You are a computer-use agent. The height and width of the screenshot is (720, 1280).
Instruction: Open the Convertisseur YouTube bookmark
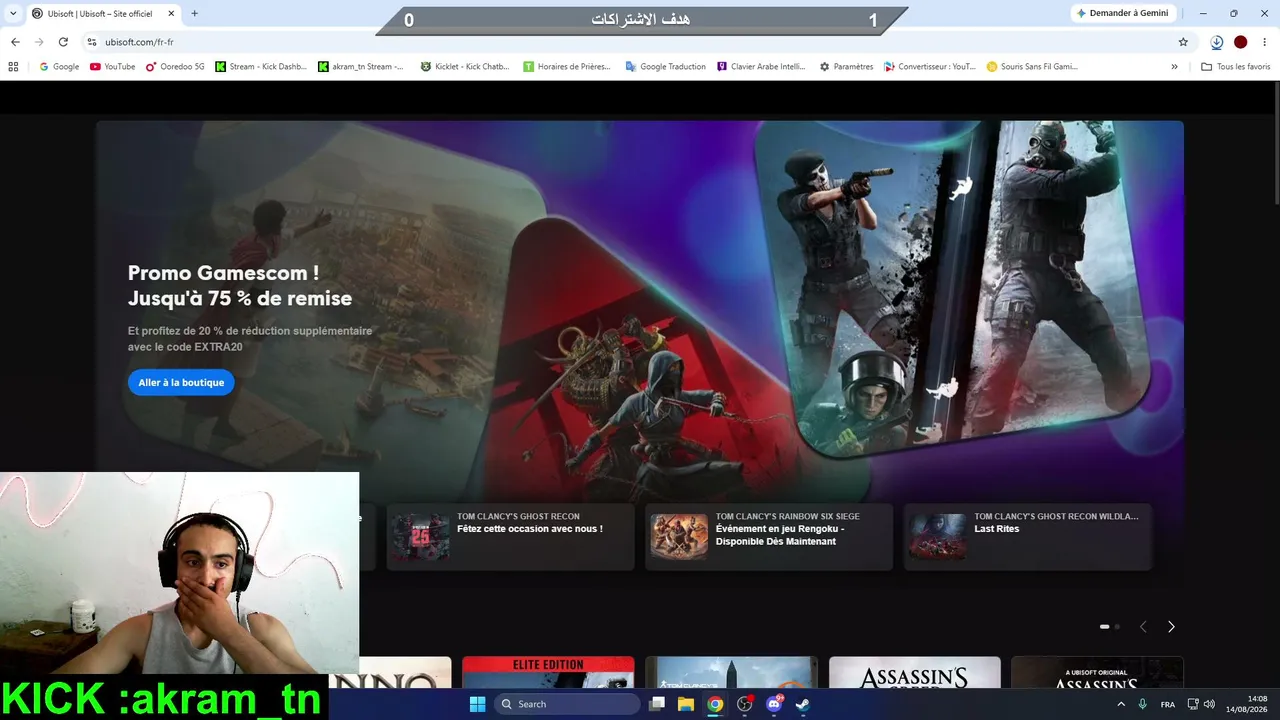930,67
